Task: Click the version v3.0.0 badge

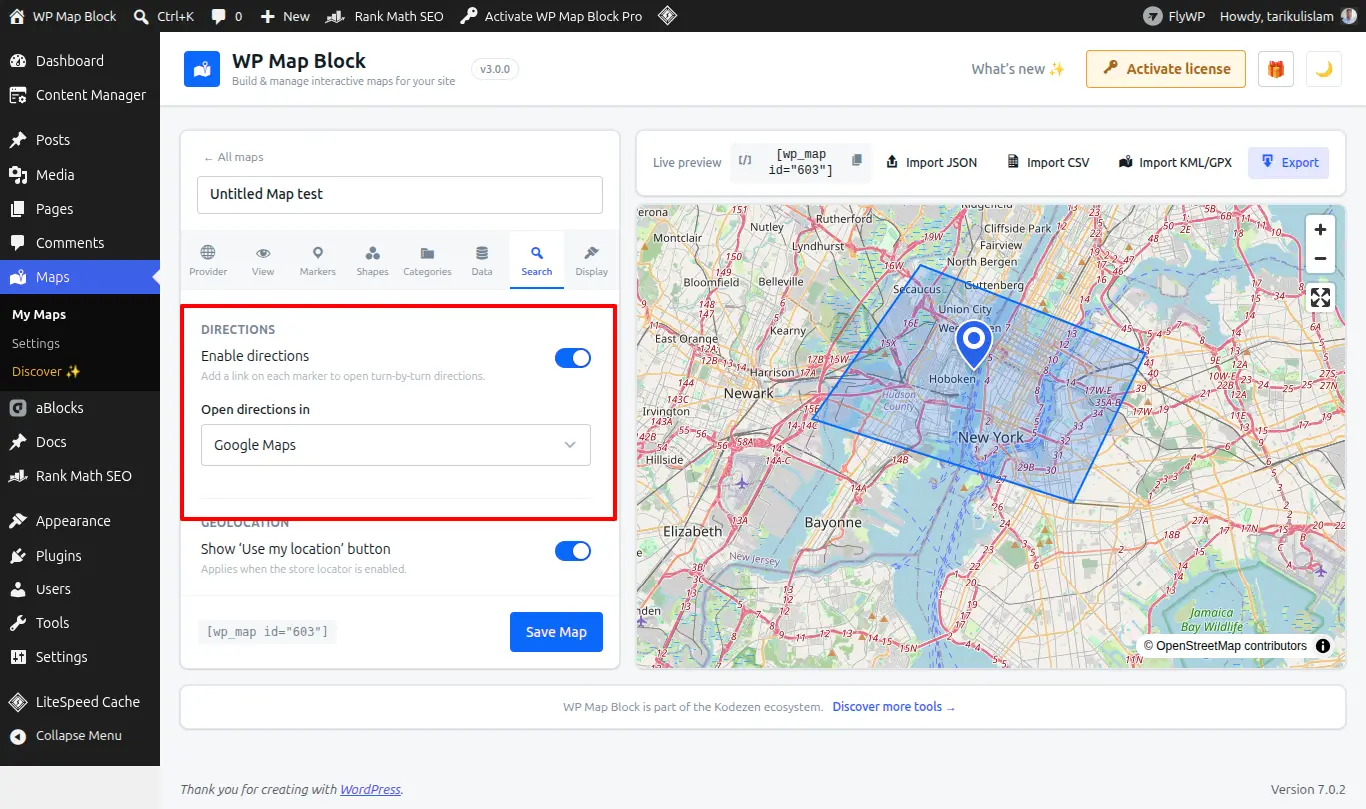Action: tap(495, 69)
